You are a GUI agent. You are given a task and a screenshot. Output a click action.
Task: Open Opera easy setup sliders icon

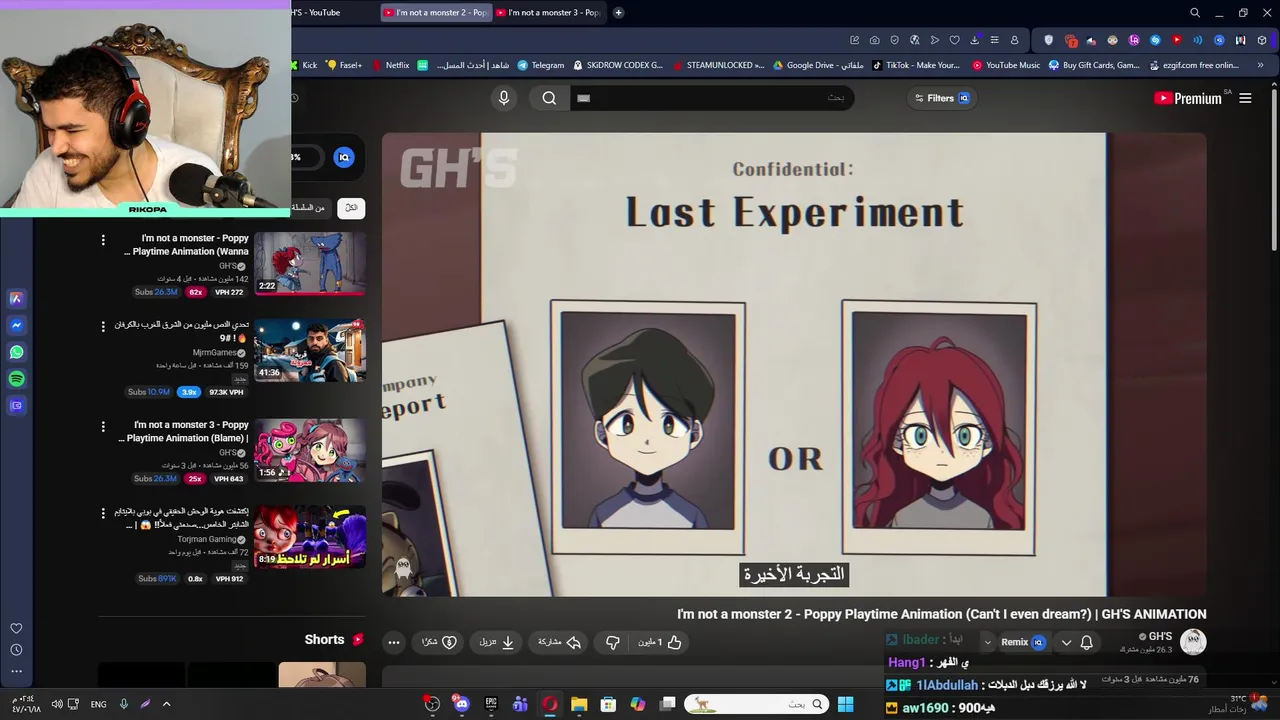click(x=994, y=40)
